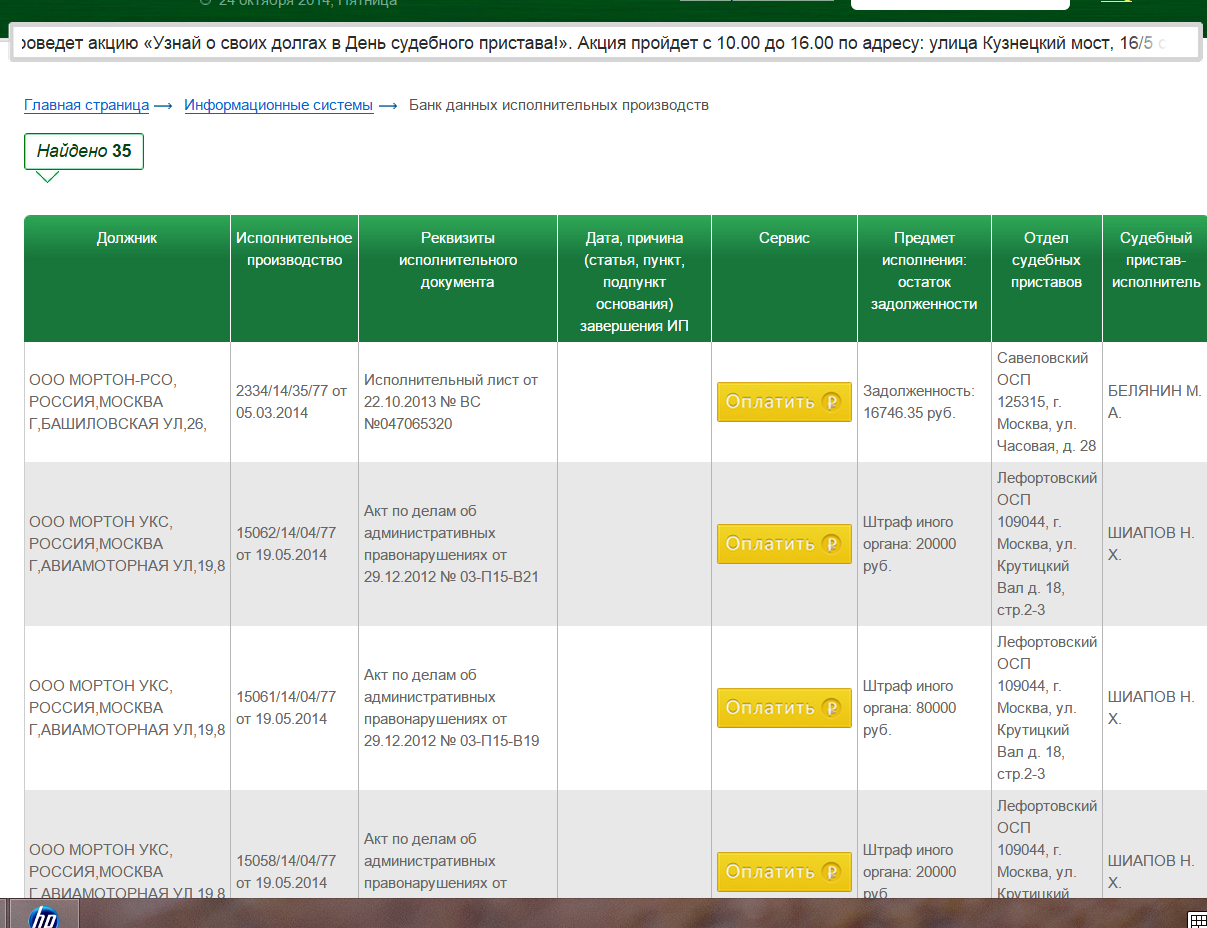Open the HP icon in the taskbar

pyautogui.click(x=44, y=915)
